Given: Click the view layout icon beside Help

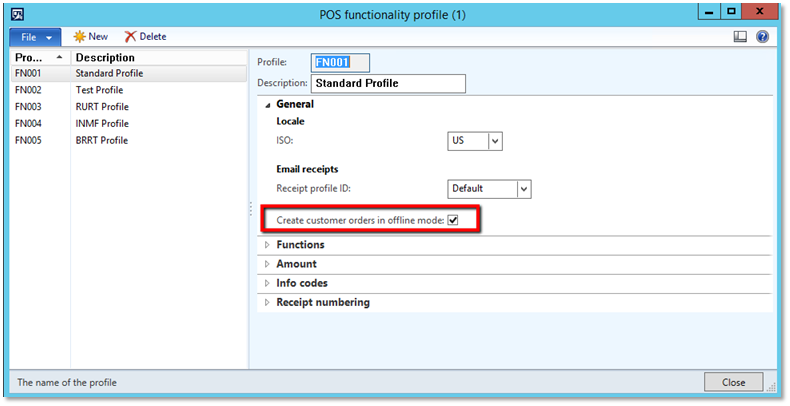Looking at the screenshot, I should point(741,36).
